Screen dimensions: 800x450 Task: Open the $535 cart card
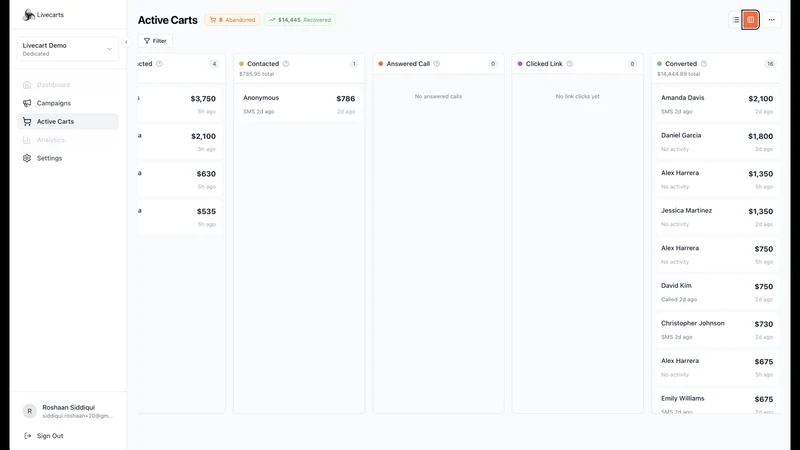tap(180, 217)
